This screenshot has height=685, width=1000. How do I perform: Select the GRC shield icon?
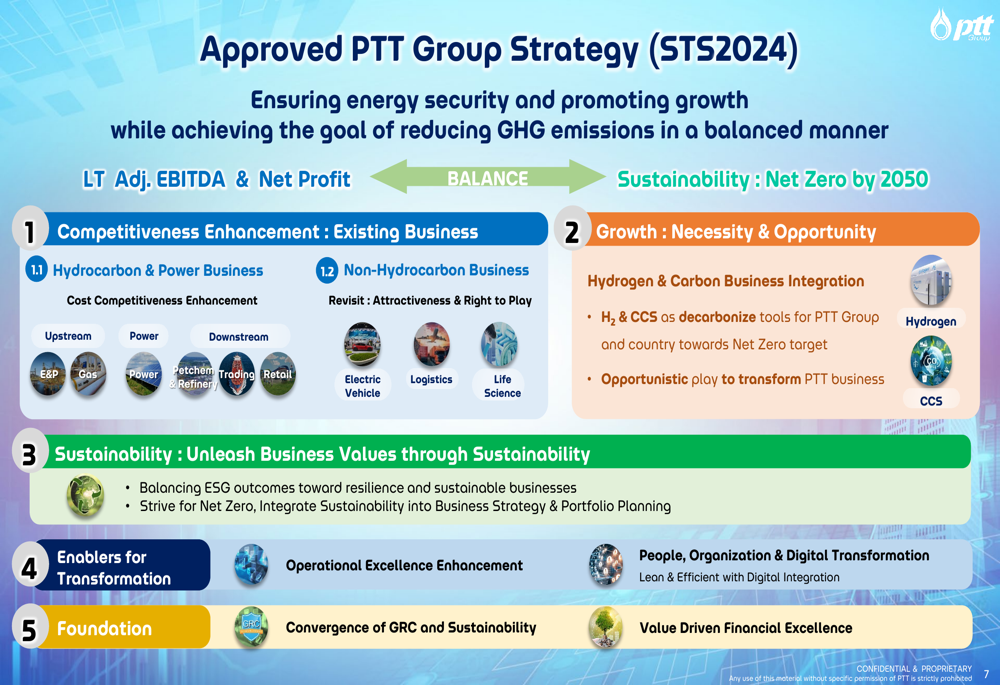coord(251,628)
